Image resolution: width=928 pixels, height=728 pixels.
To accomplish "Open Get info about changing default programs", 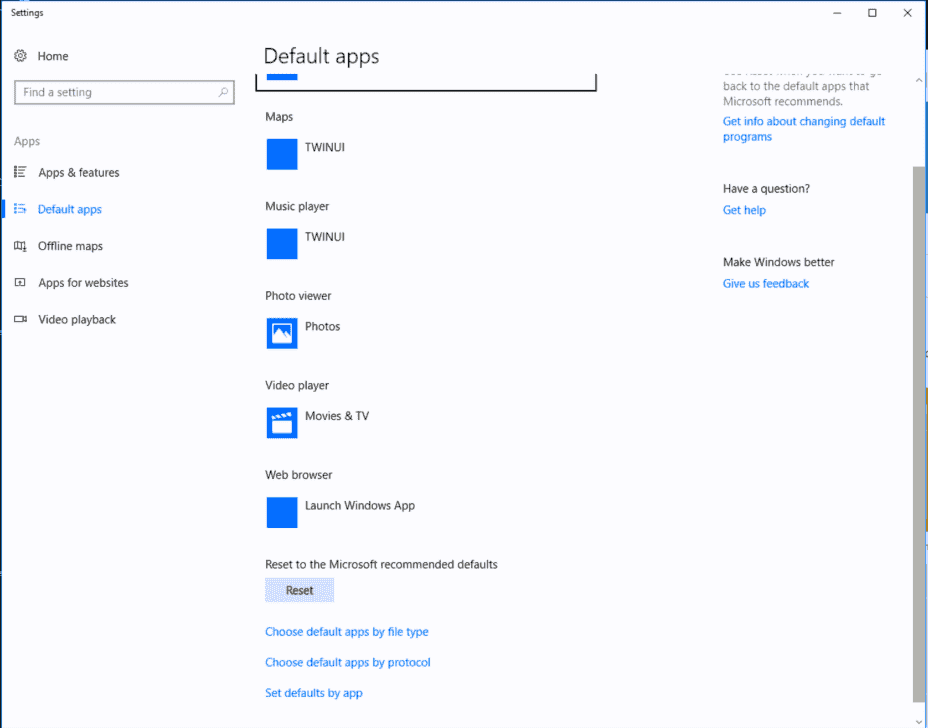I will (804, 128).
